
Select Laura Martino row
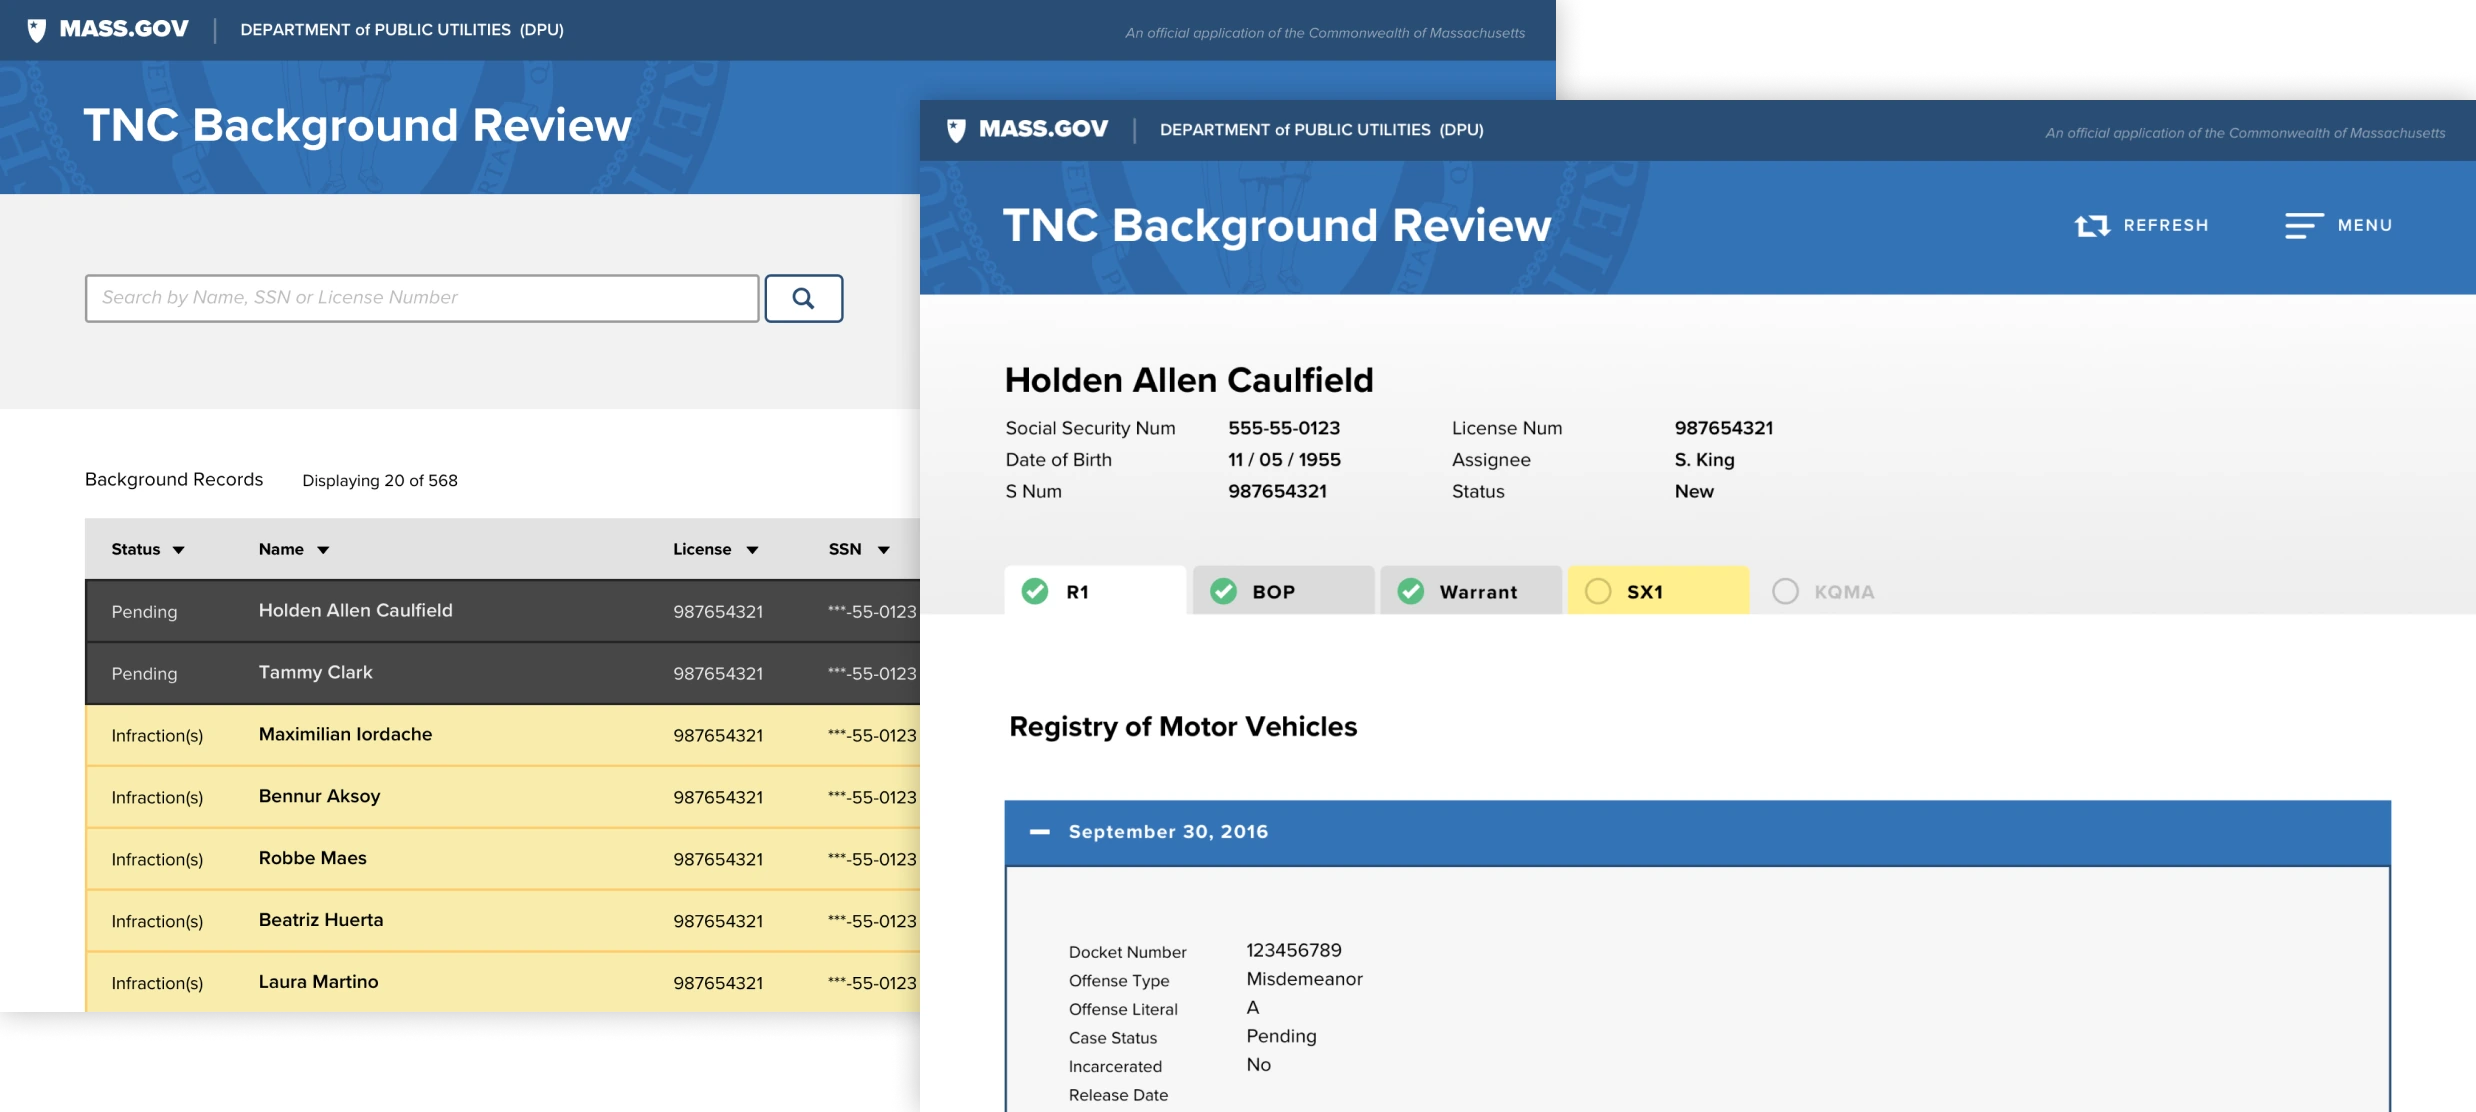pos(502,982)
